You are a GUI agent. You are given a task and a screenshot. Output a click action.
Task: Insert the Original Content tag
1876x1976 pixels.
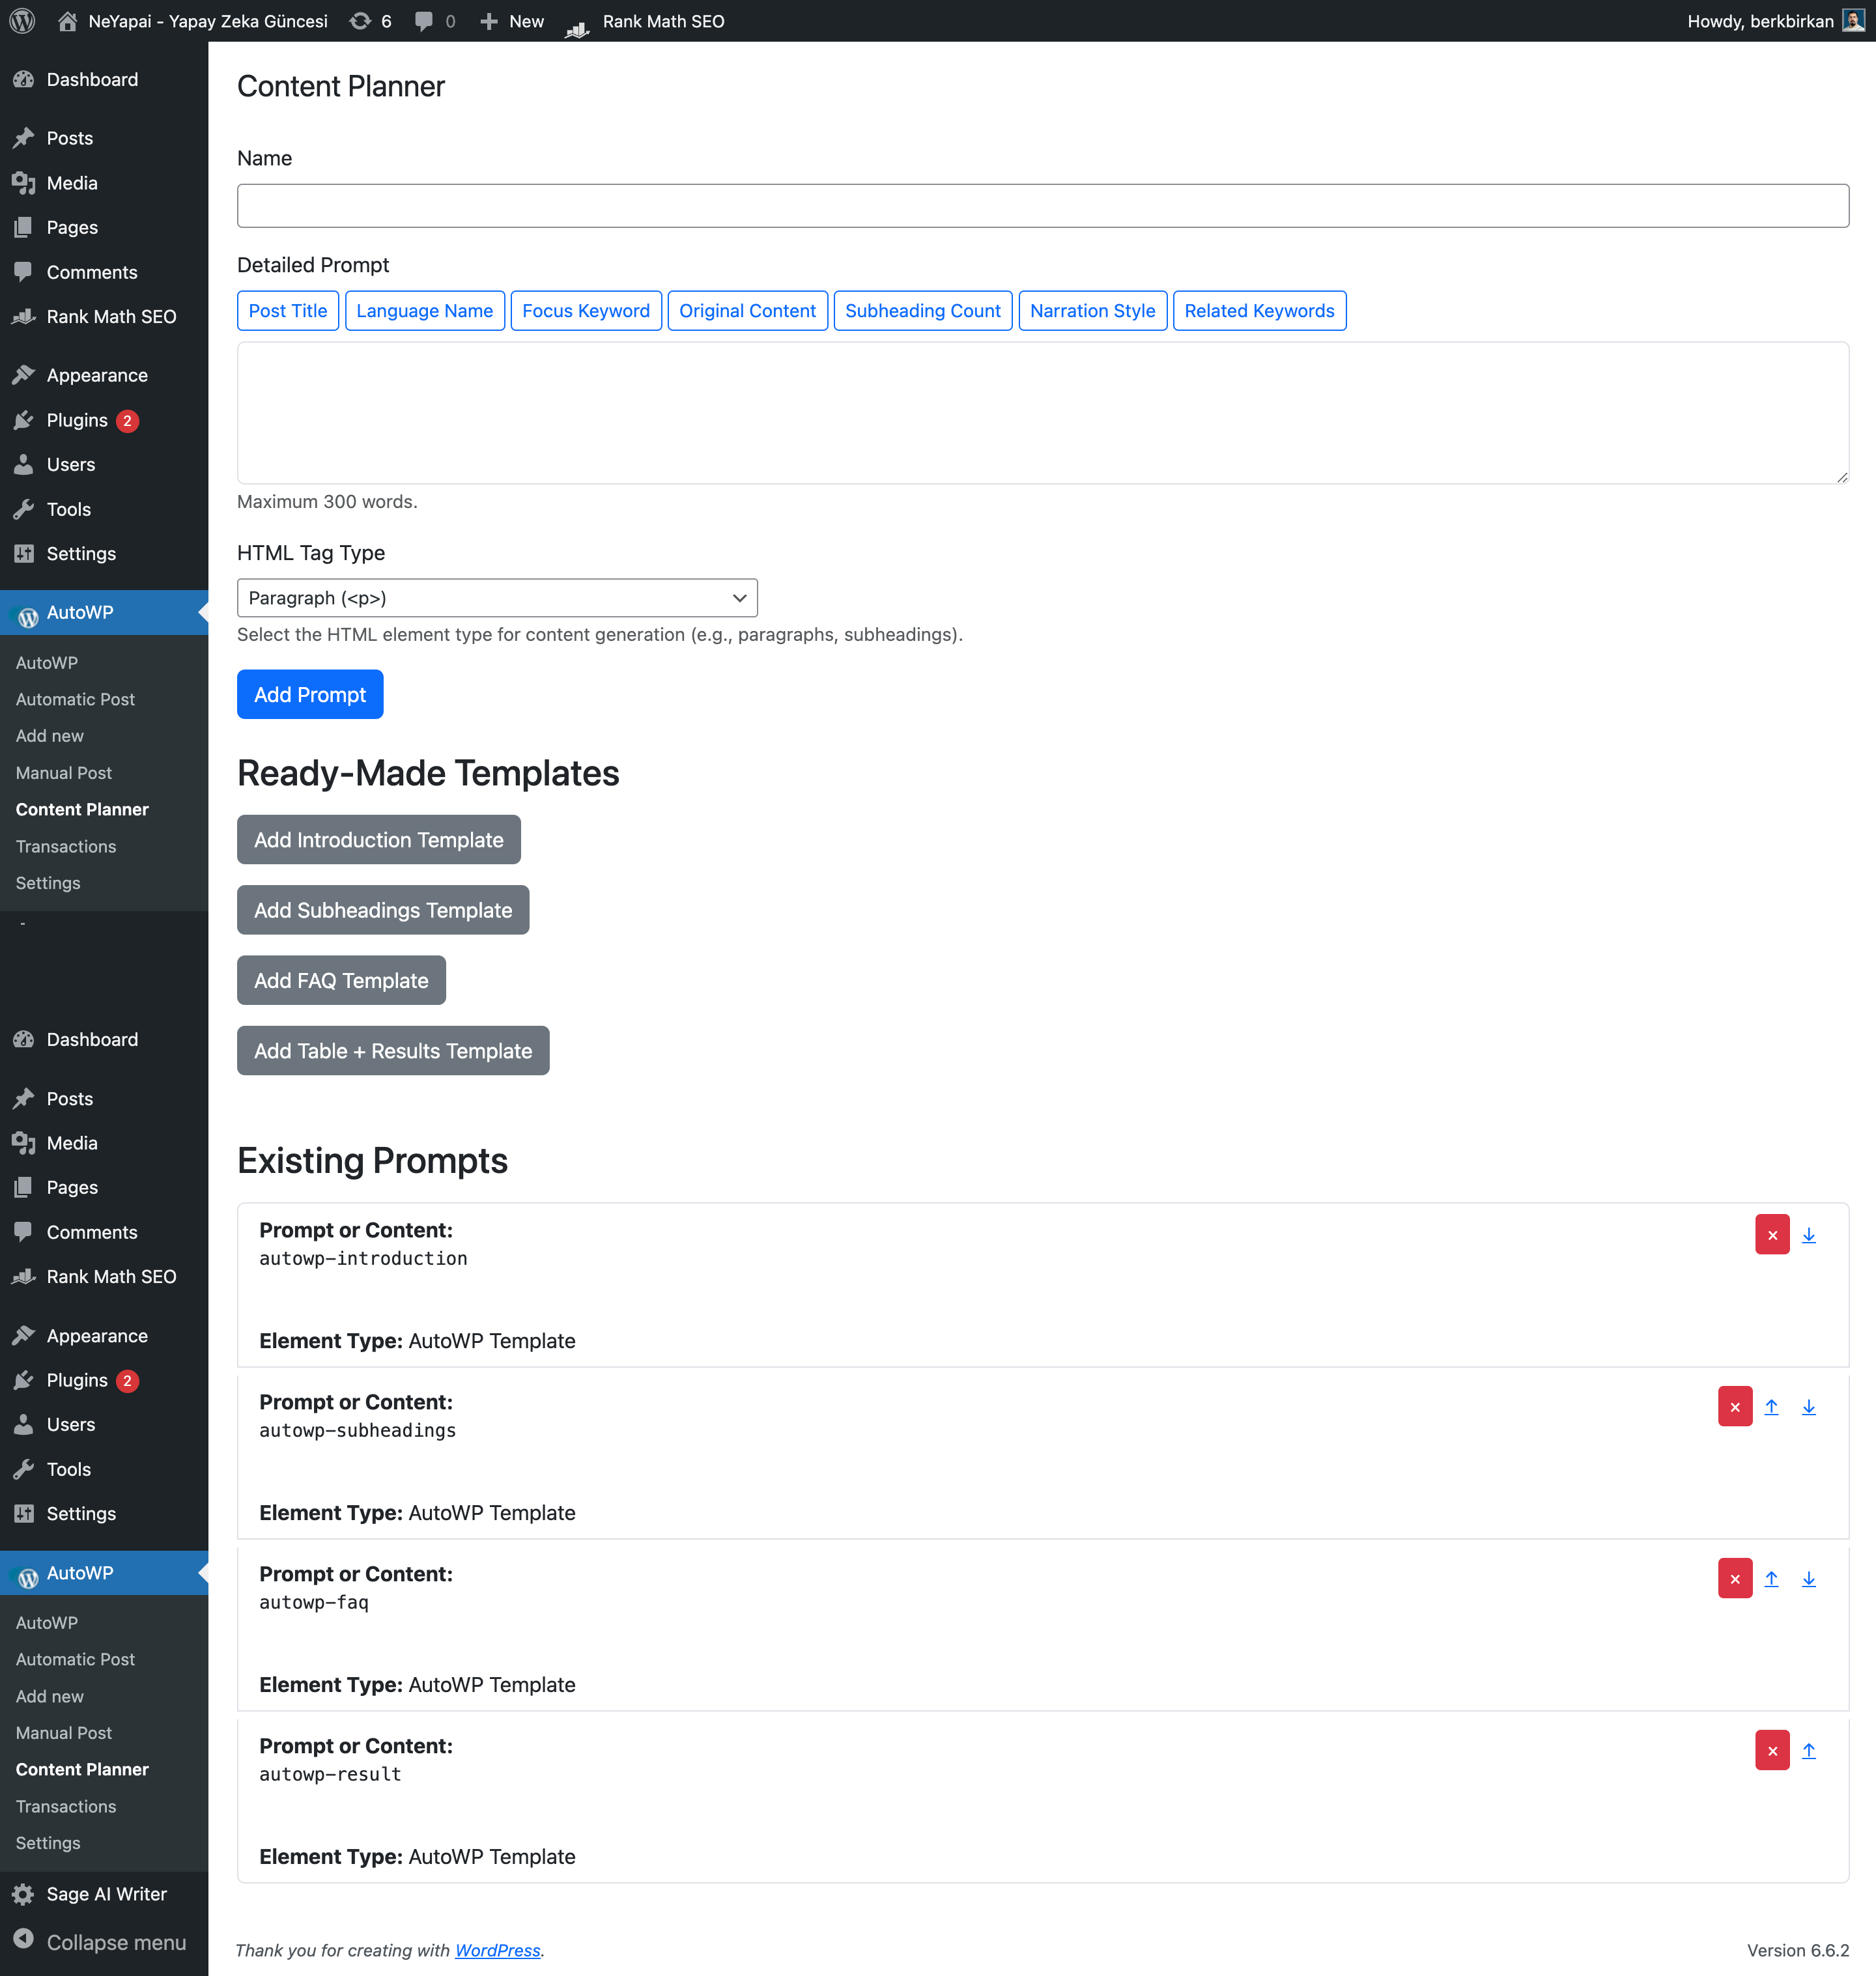coord(747,311)
